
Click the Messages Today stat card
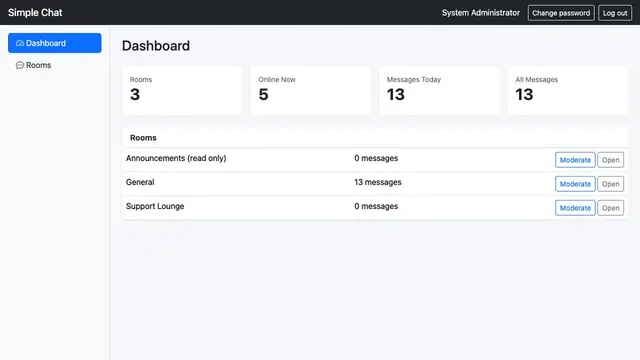(x=439, y=91)
